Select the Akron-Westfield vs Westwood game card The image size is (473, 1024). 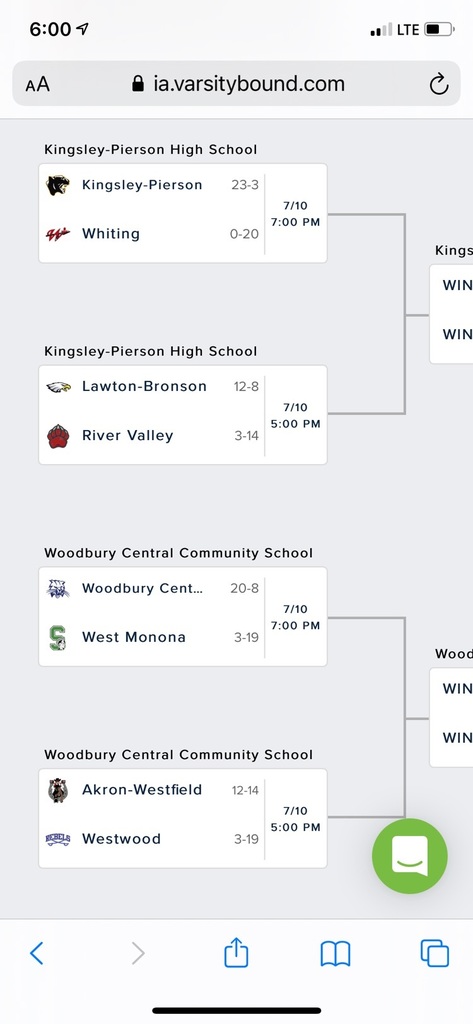pos(183,818)
